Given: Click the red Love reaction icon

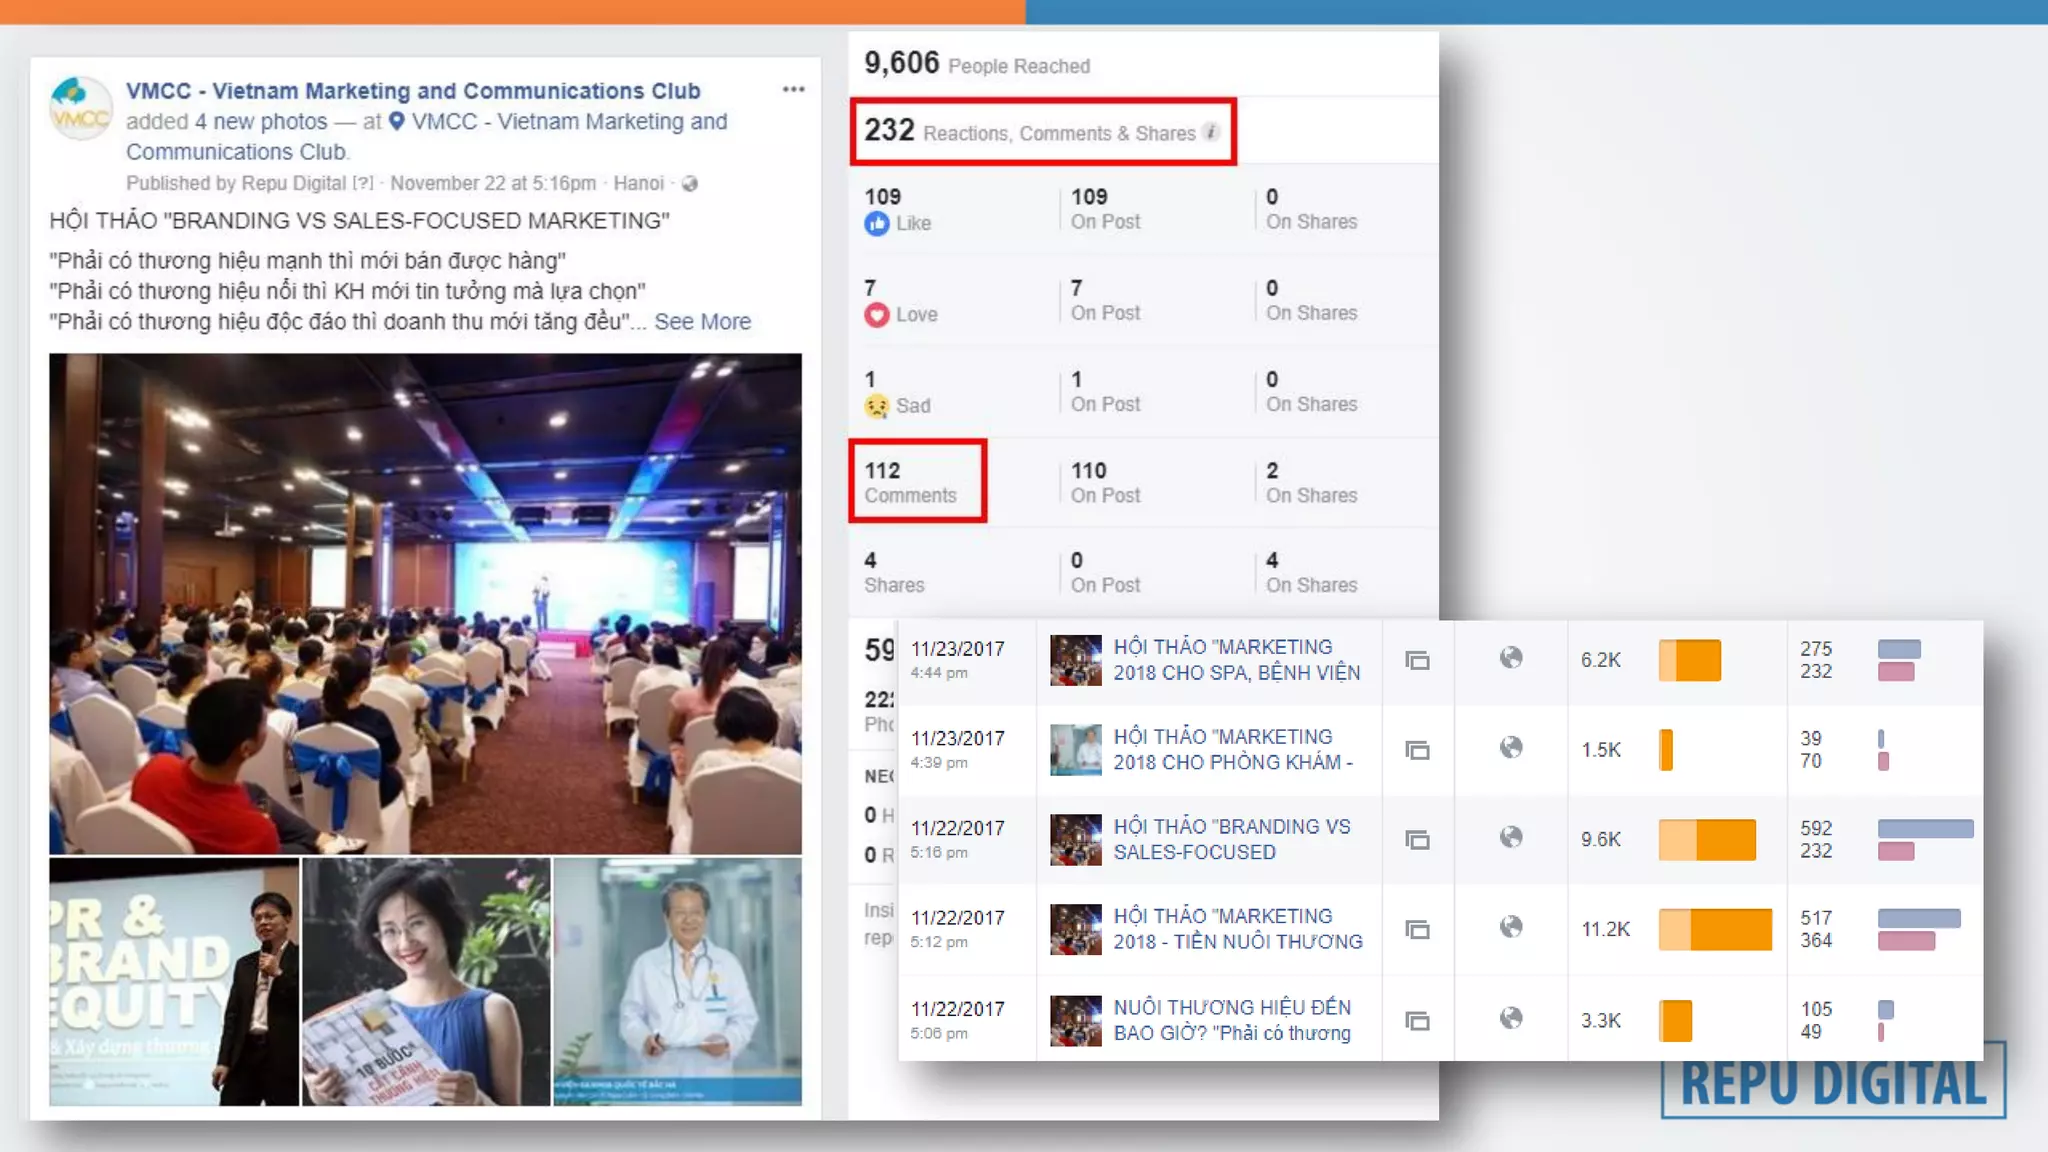Looking at the screenshot, I should [877, 315].
